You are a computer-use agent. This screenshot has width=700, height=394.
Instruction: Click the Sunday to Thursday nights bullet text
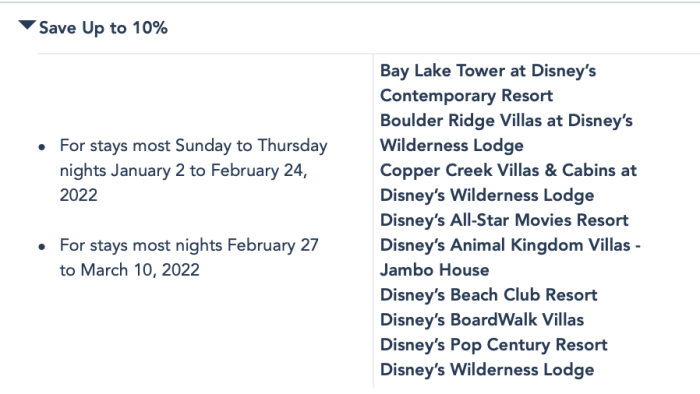193,170
